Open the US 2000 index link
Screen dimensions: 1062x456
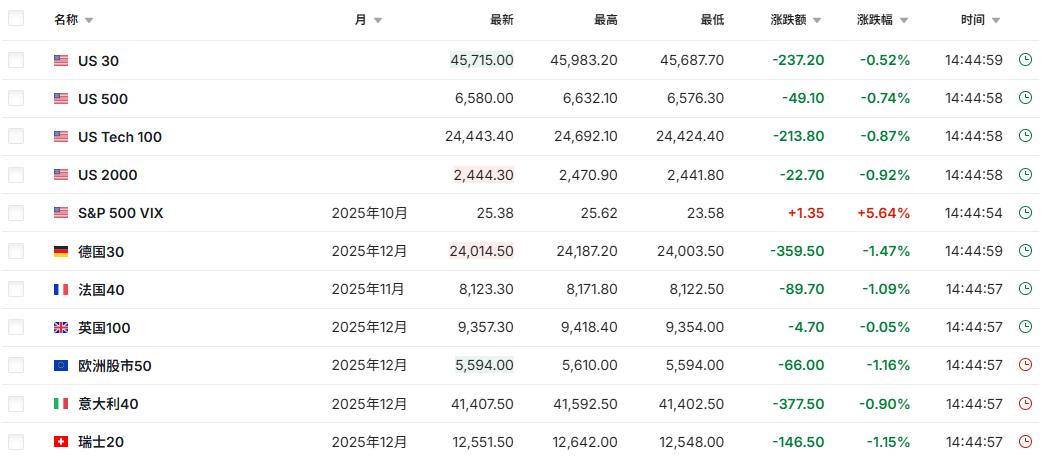click(107, 175)
